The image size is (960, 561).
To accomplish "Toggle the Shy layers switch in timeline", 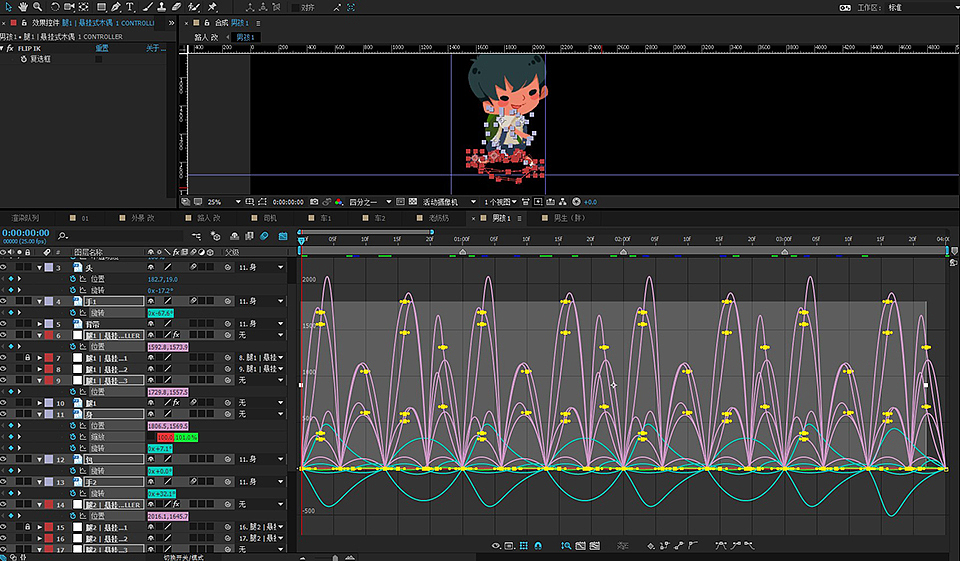I will click(234, 236).
